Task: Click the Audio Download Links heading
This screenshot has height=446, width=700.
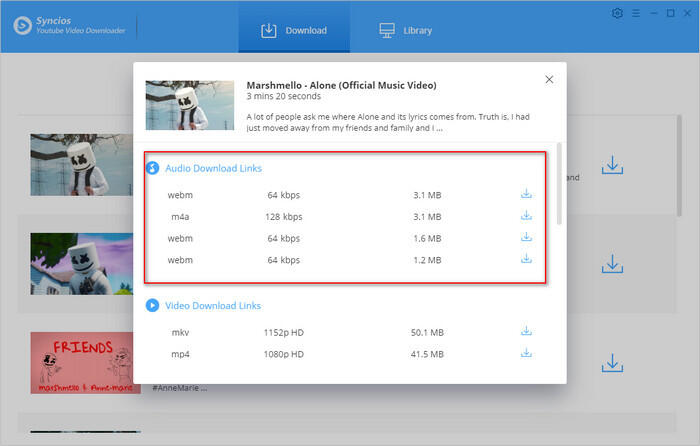Action: click(213, 168)
